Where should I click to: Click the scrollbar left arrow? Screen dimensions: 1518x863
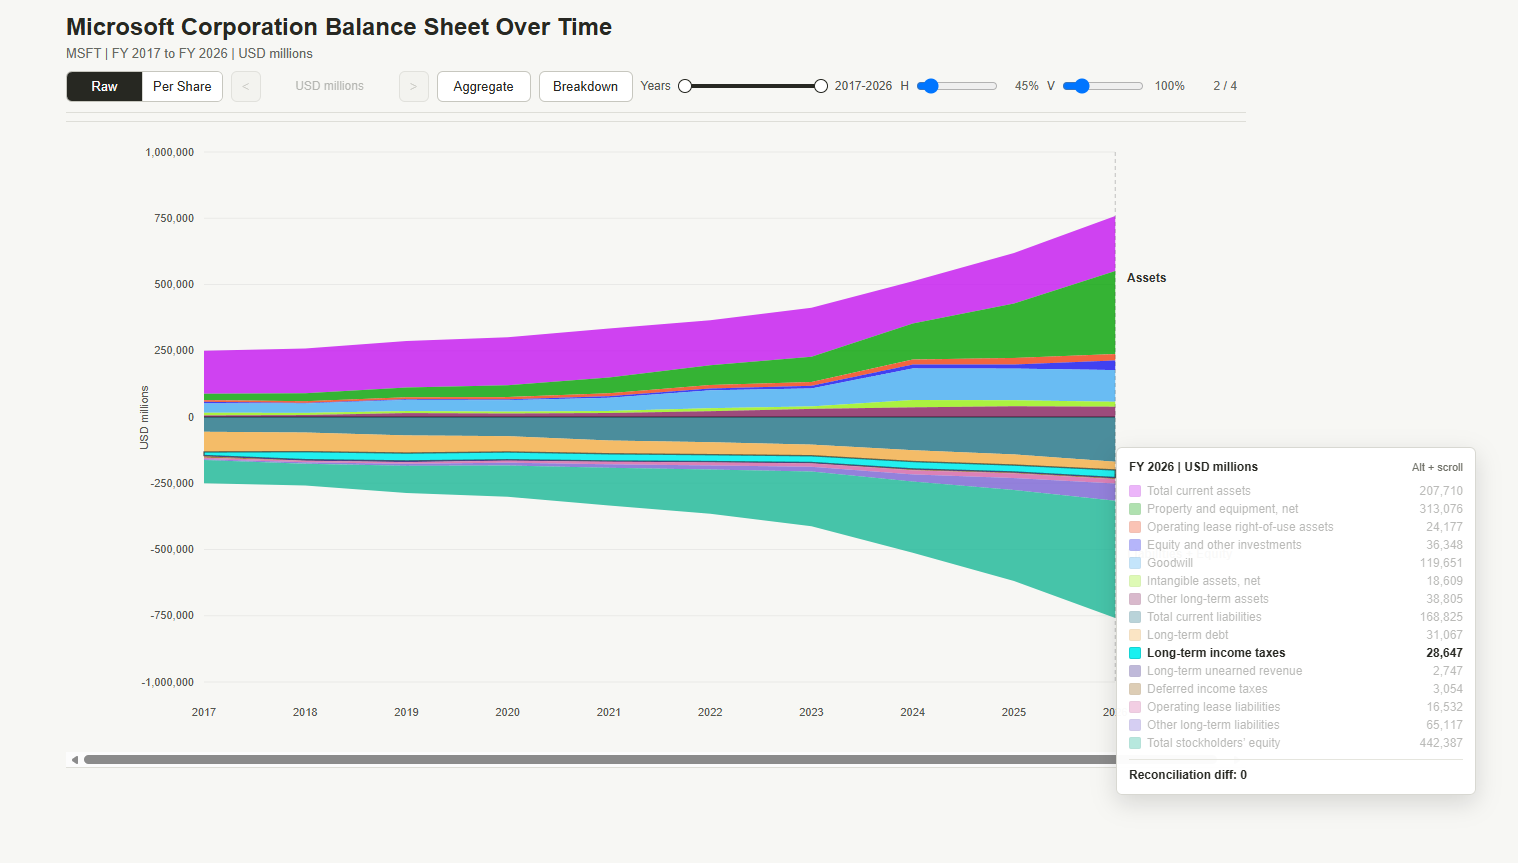coord(74,760)
